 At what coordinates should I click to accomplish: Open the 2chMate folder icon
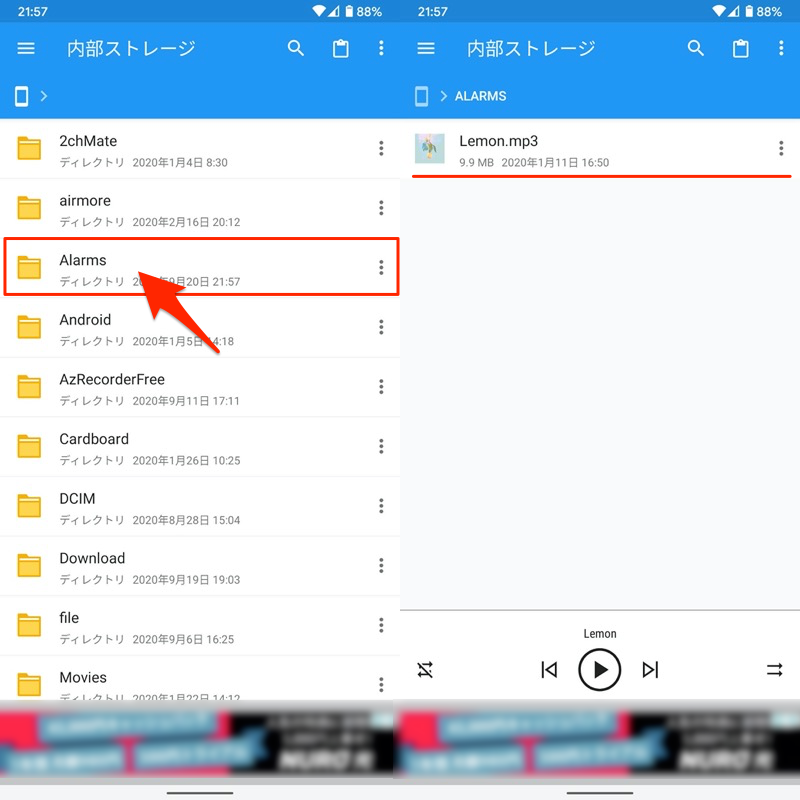(x=29, y=149)
